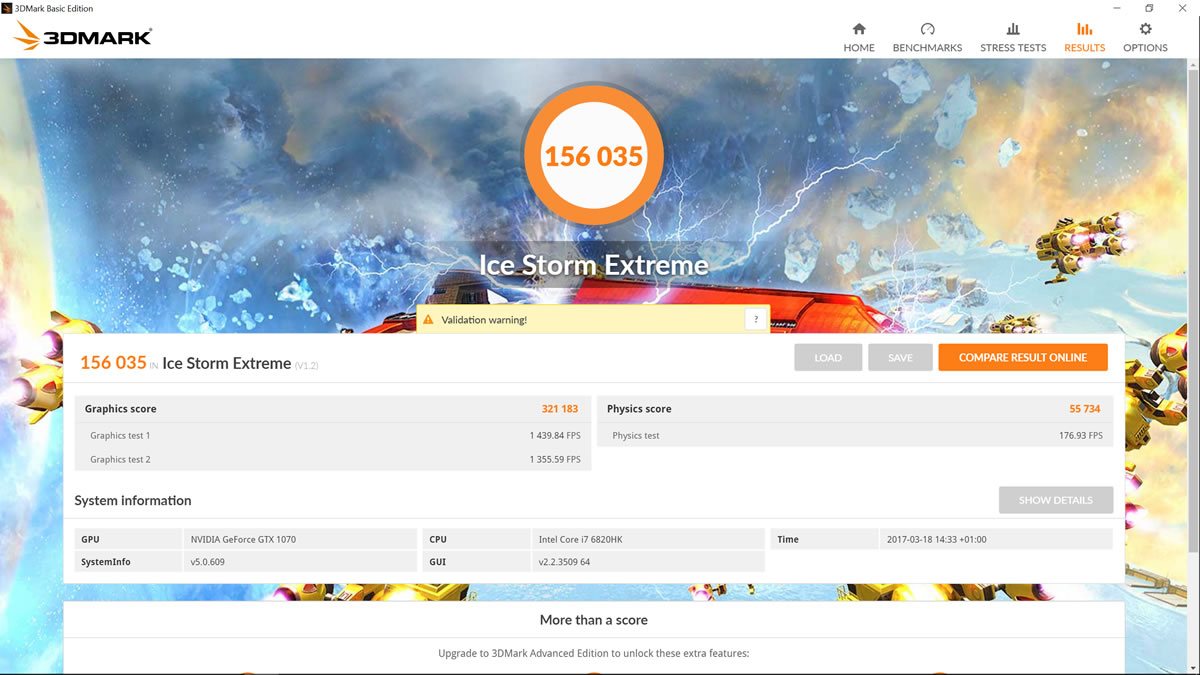Minimize the 3DMark window

tap(1118, 8)
